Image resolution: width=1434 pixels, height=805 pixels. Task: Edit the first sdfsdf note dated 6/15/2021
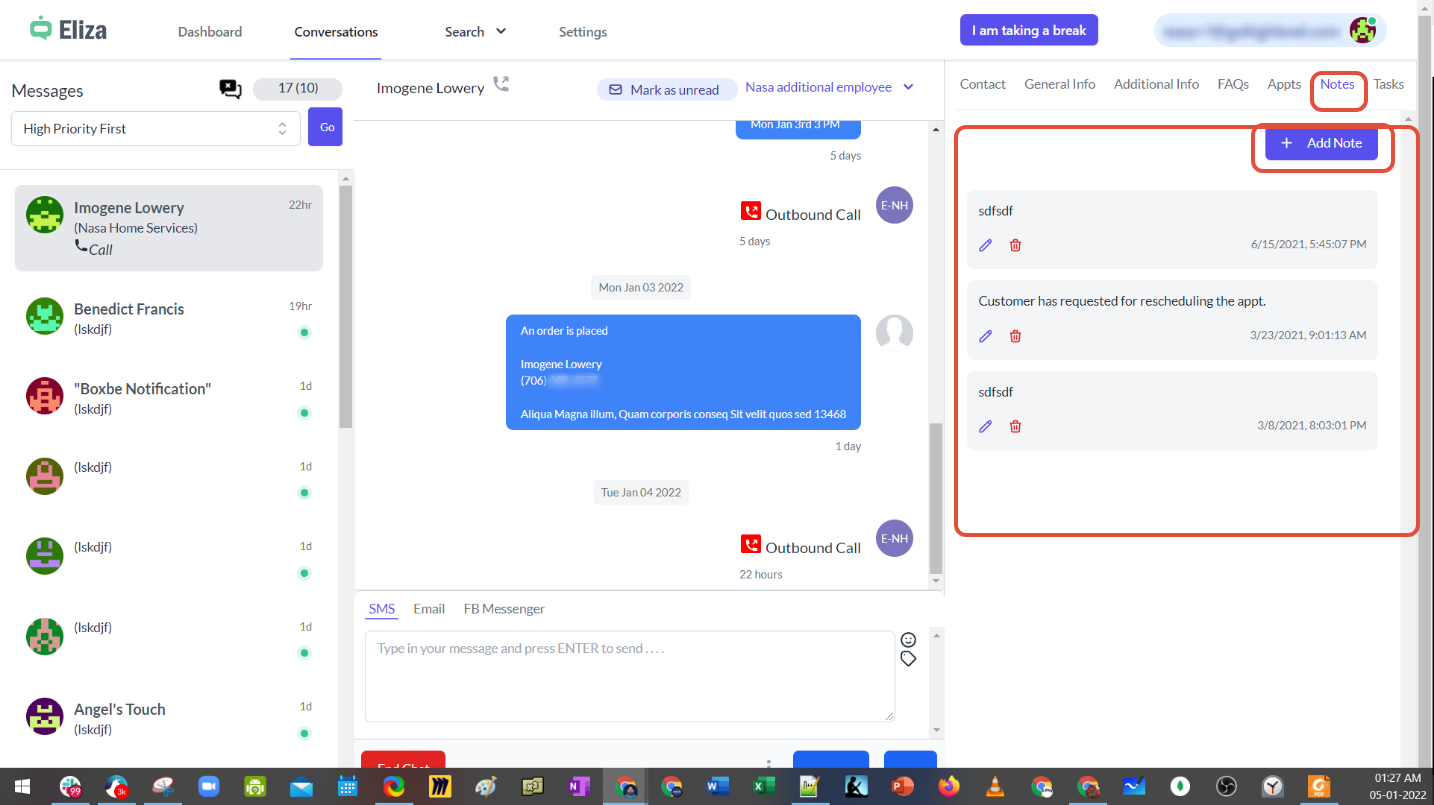986,245
